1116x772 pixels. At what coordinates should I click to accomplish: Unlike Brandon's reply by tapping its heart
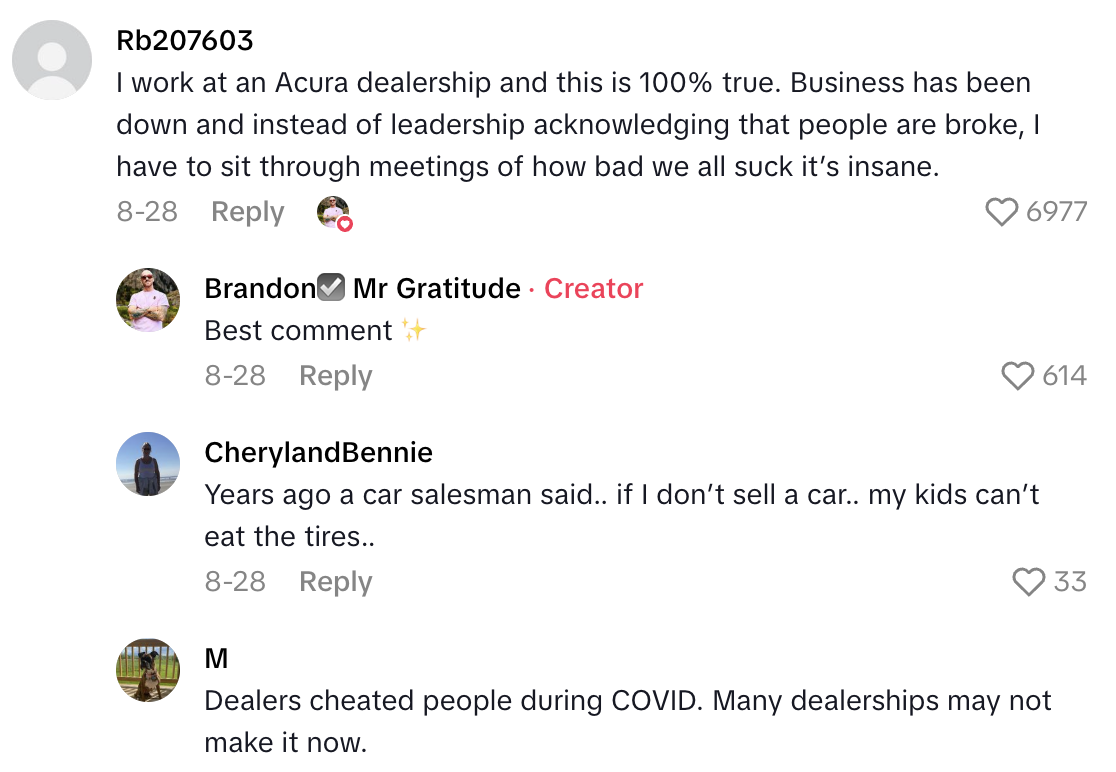(x=1019, y=377)
